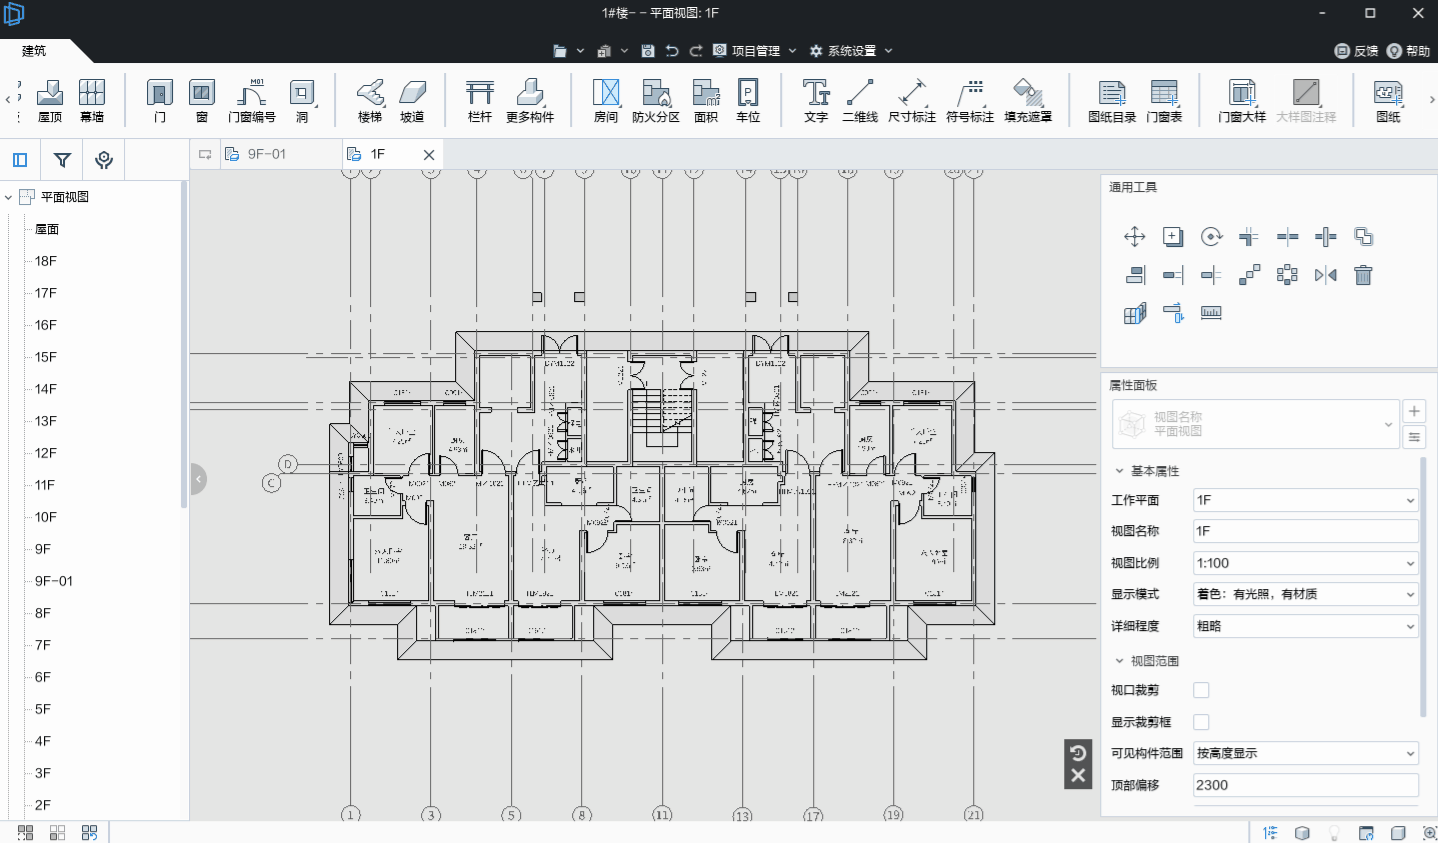
Task: Open the 门窗表 schedule
Action: point(1164,101)
